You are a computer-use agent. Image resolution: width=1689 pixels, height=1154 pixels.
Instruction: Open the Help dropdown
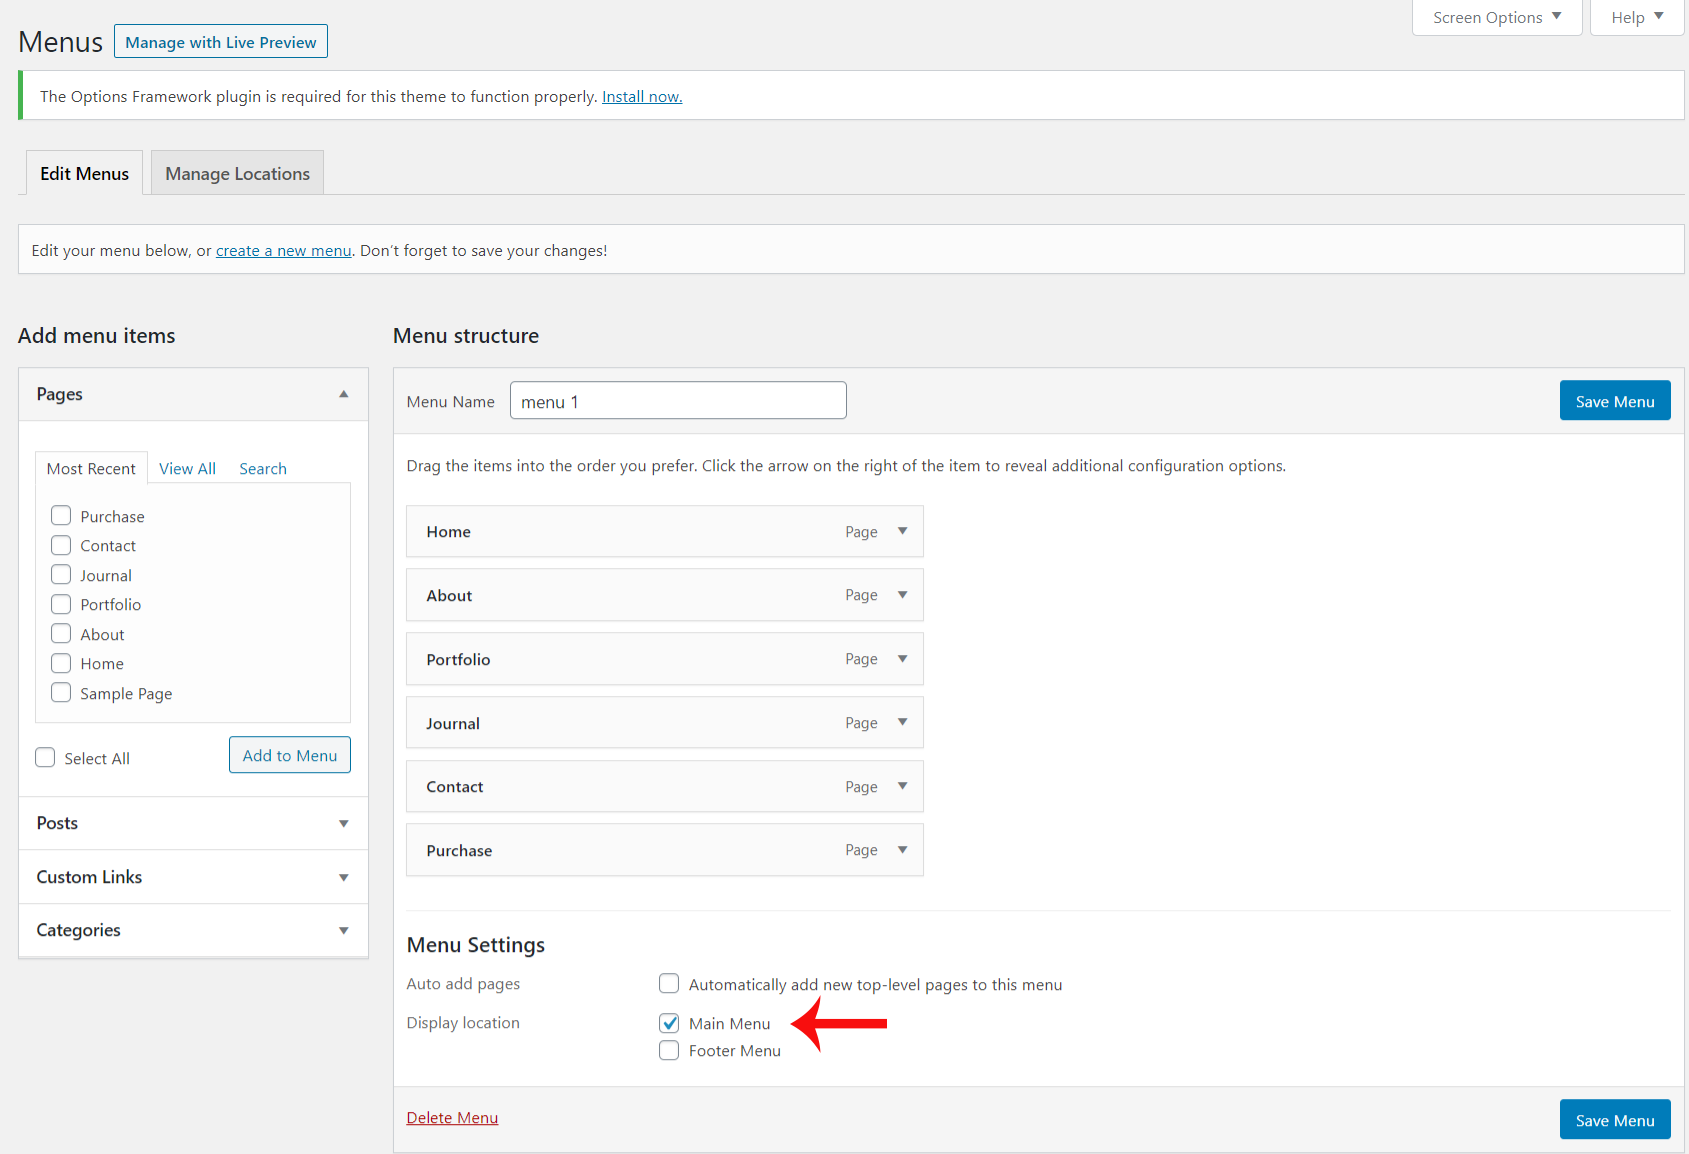click(x=1637, y=18)
